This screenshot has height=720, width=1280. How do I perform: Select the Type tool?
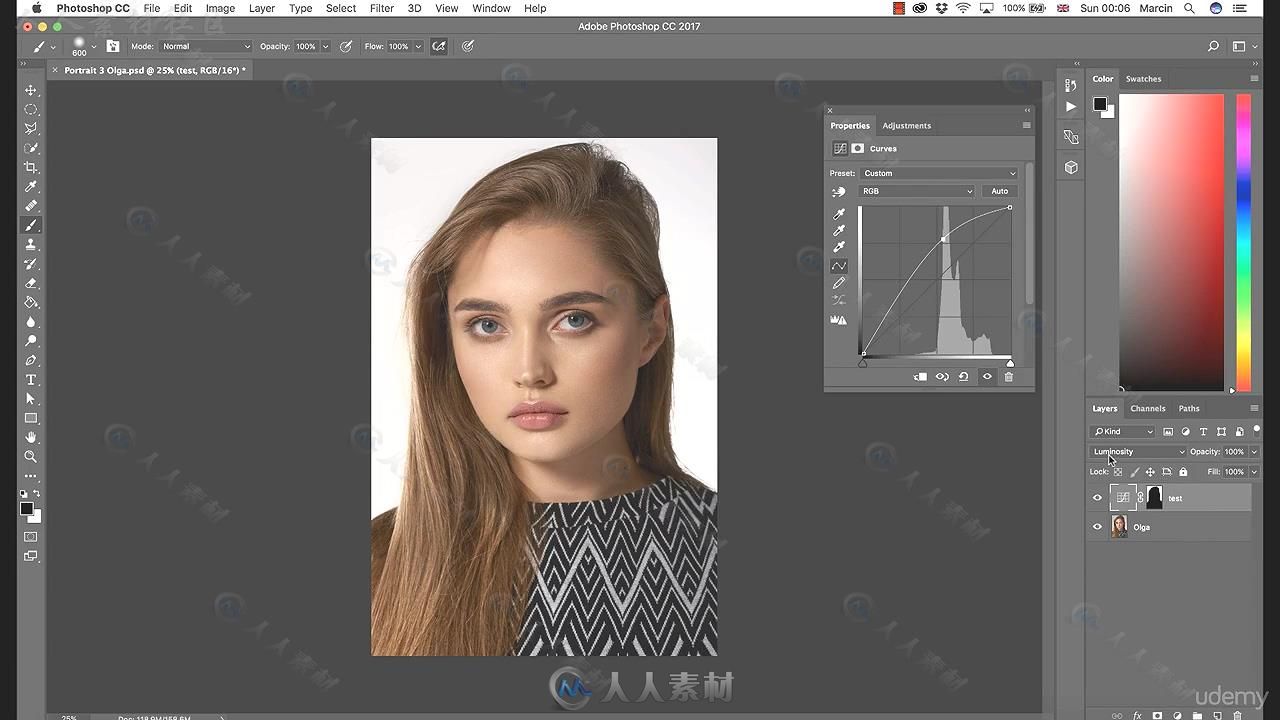click(31, 380)
